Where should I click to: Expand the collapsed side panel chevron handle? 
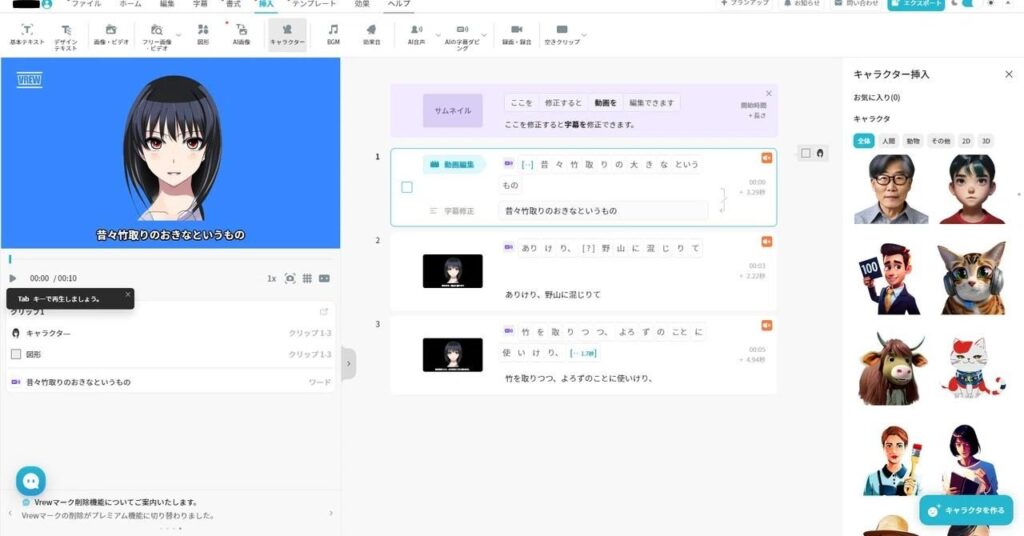[x=348, y=363]
